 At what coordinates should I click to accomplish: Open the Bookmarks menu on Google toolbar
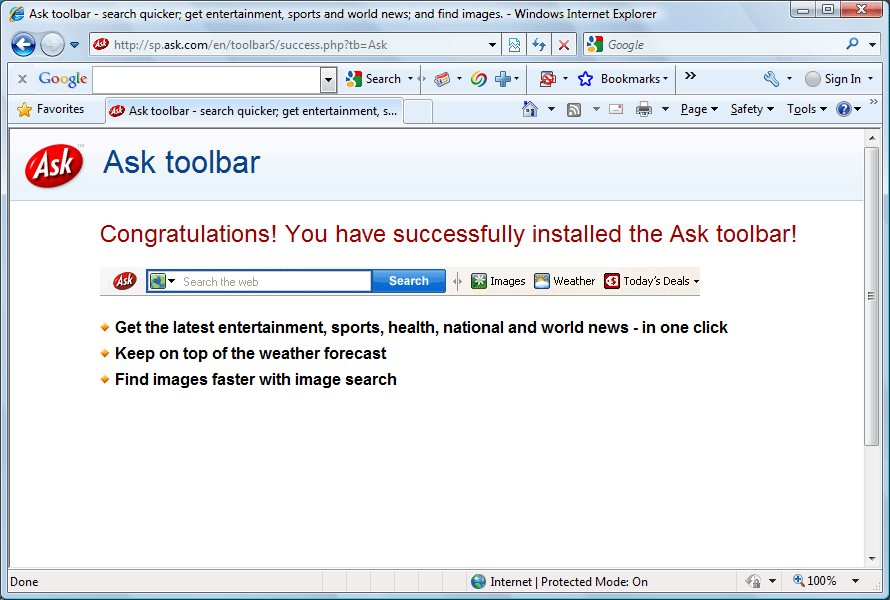623,79
